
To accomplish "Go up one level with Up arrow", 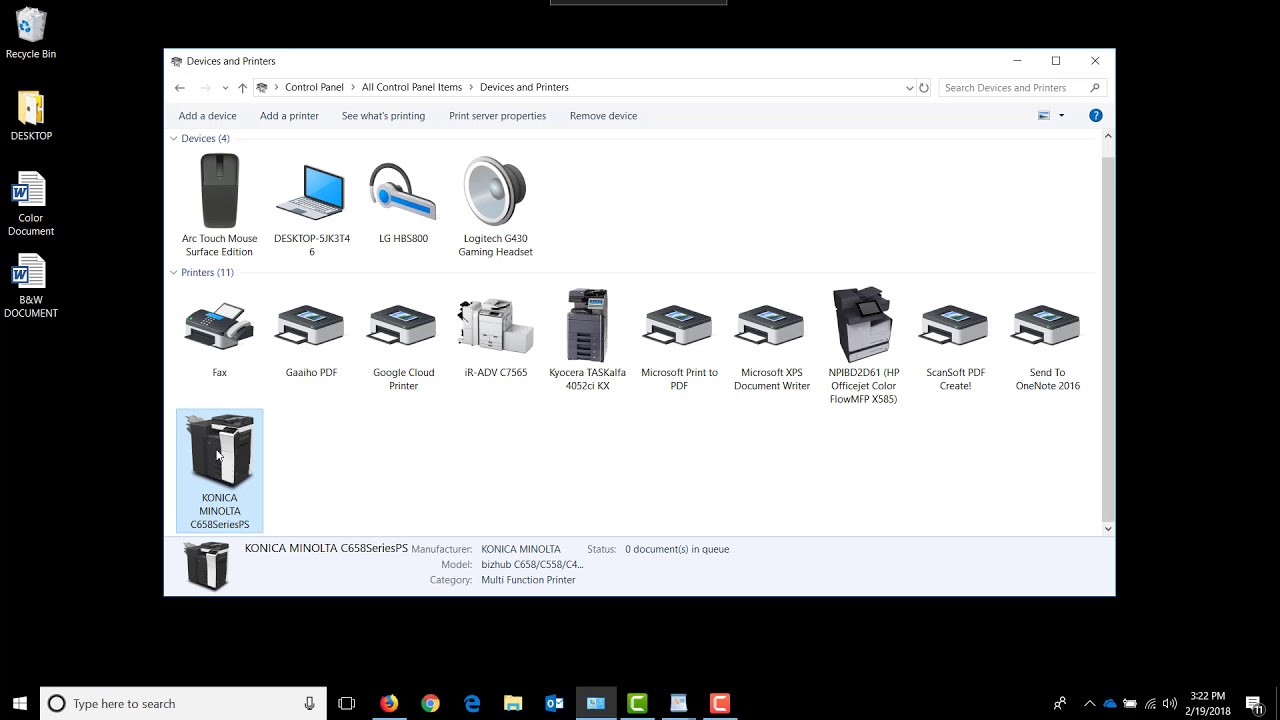I will 242,88.
